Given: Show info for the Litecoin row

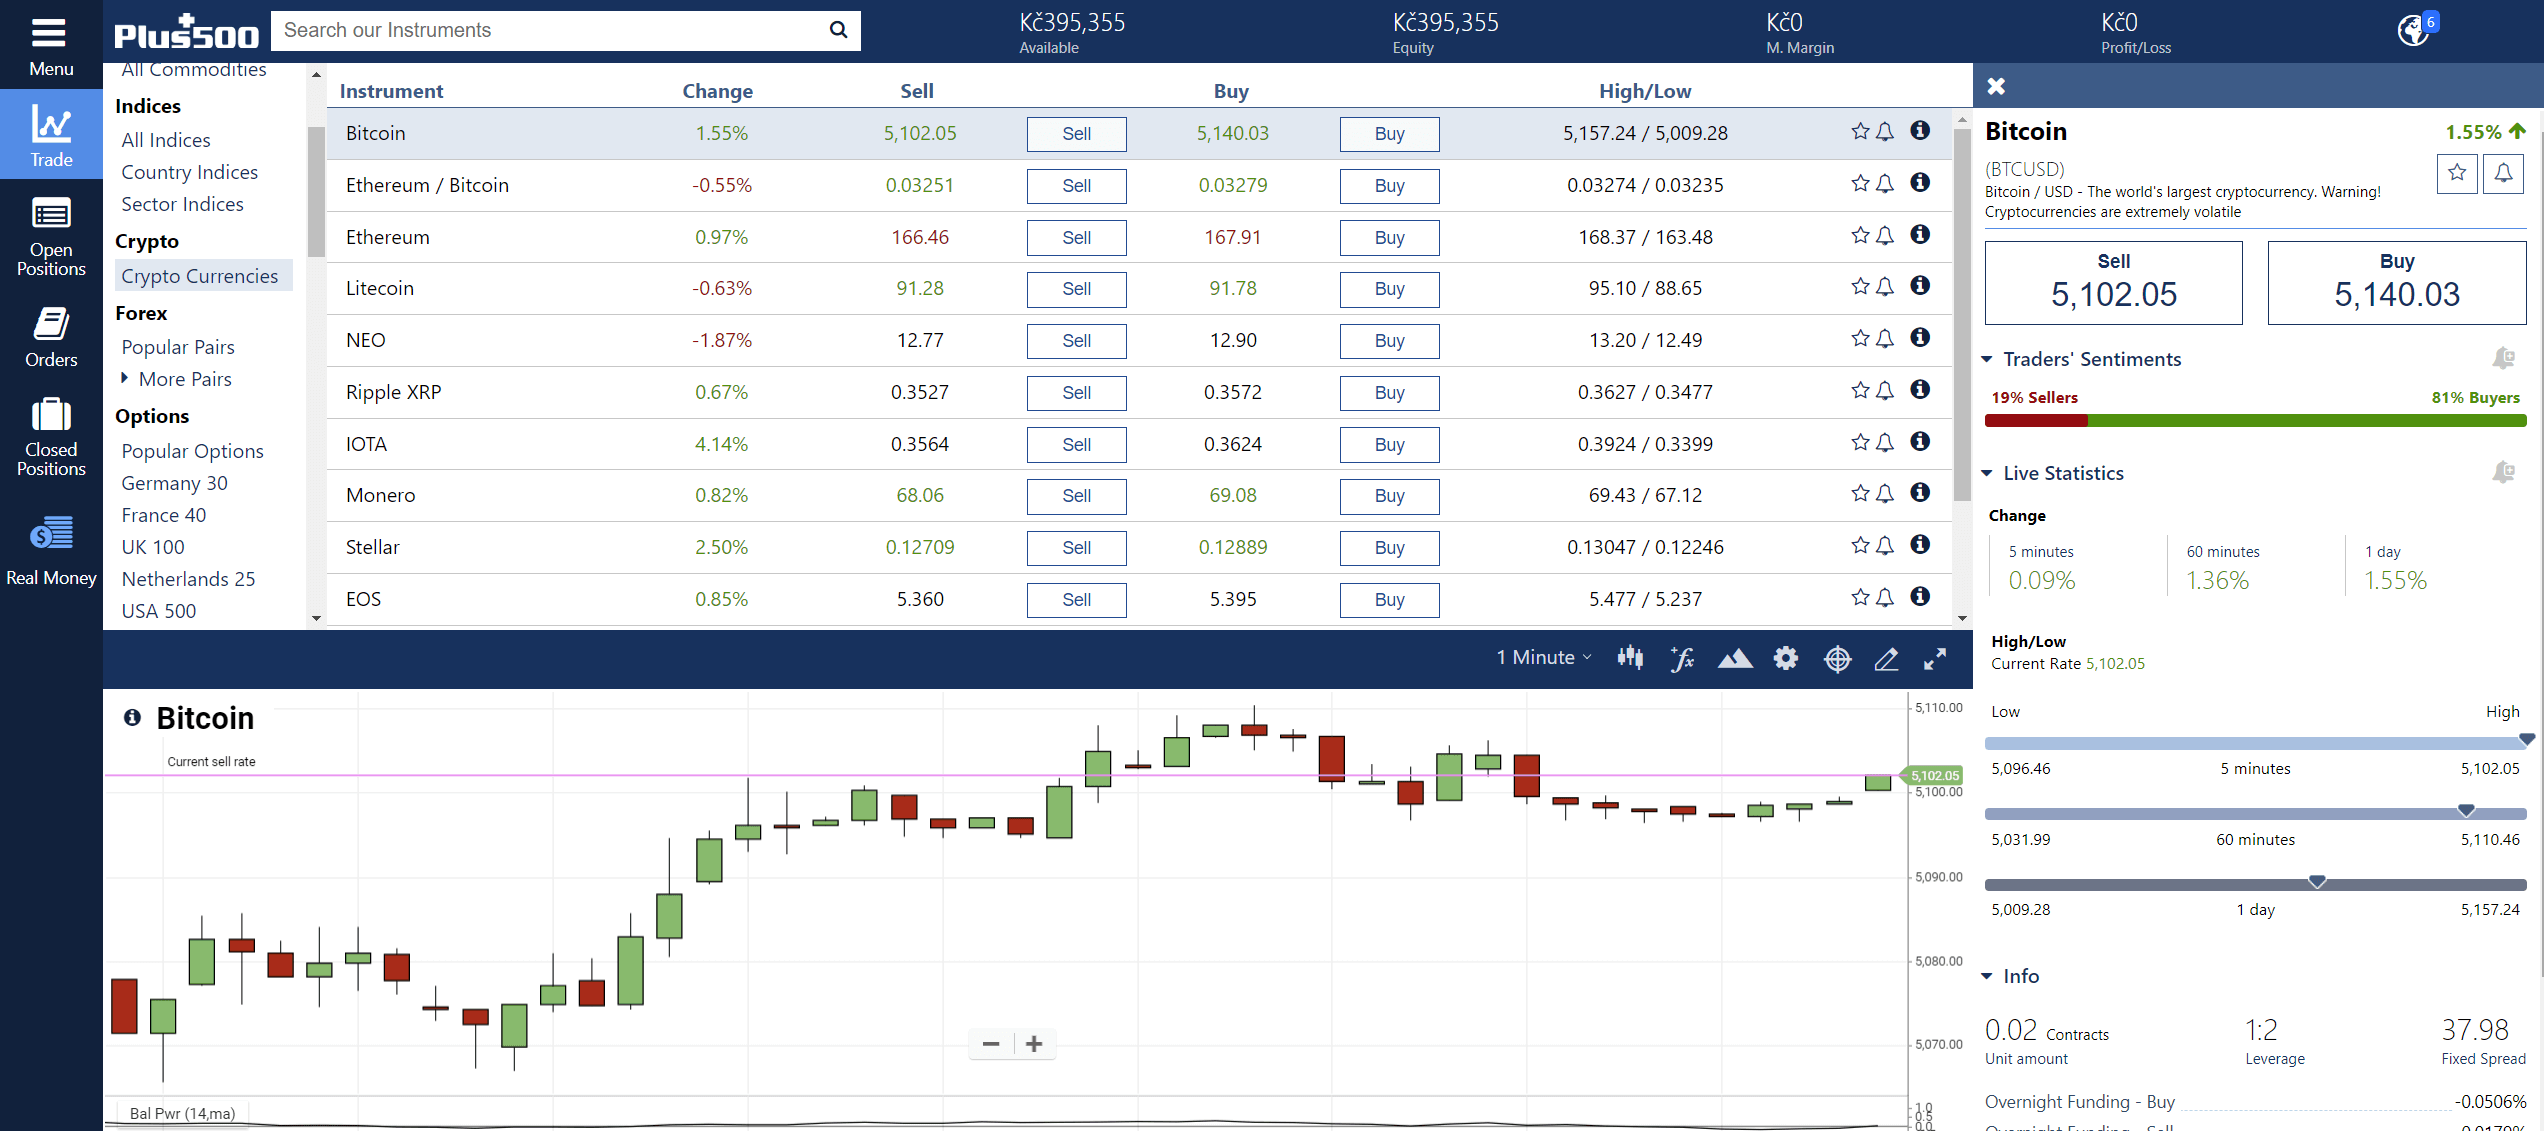Looking at the screenshot, I should (1920, 286).
